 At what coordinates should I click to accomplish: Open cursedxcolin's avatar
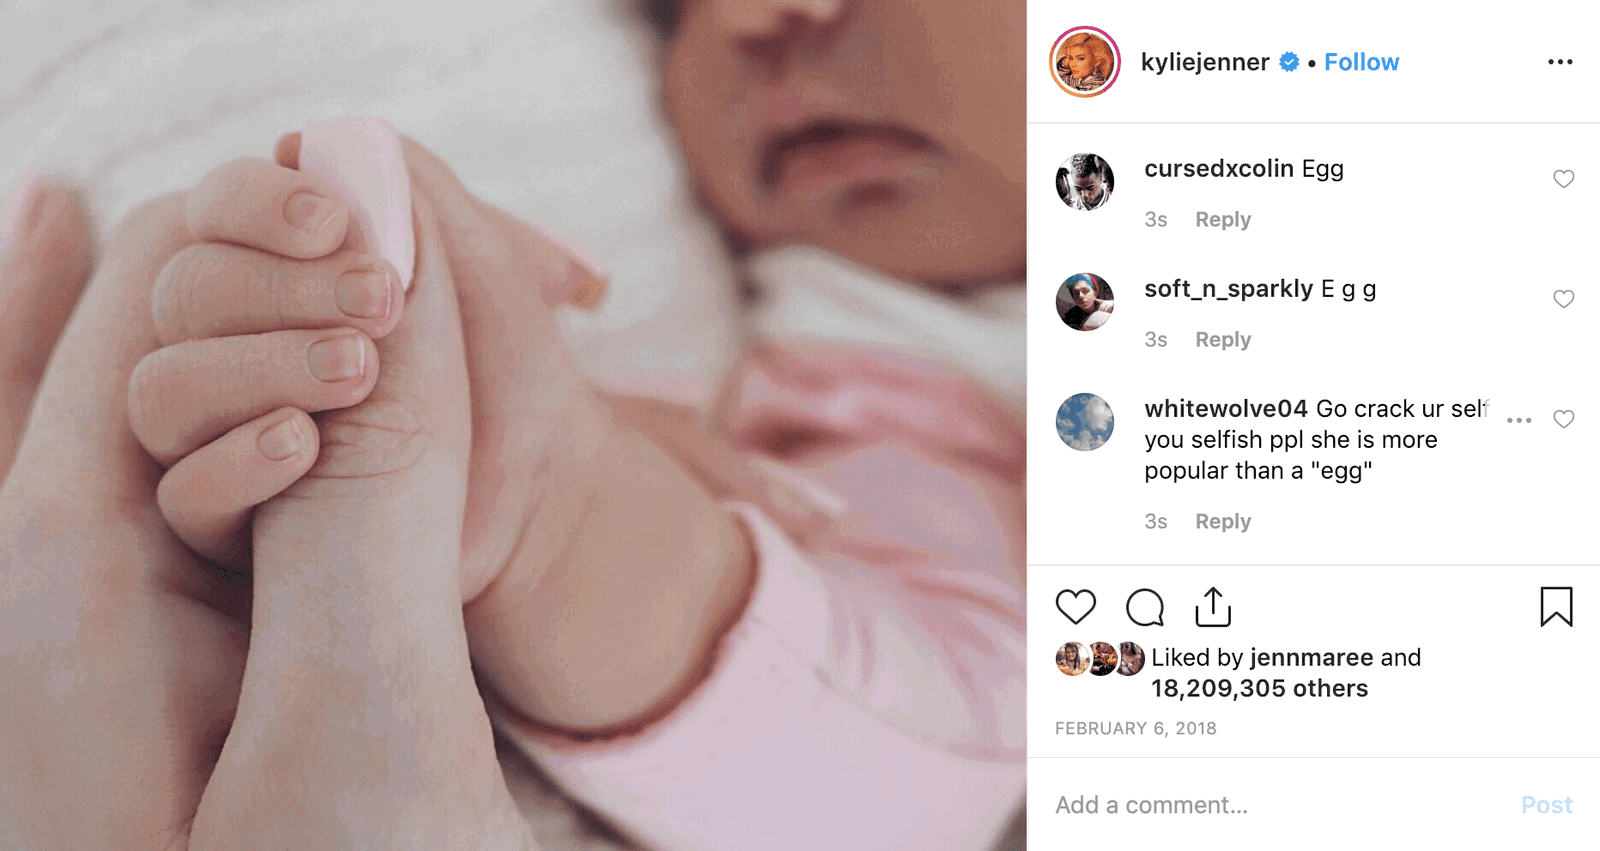(x=1085, y=182)
